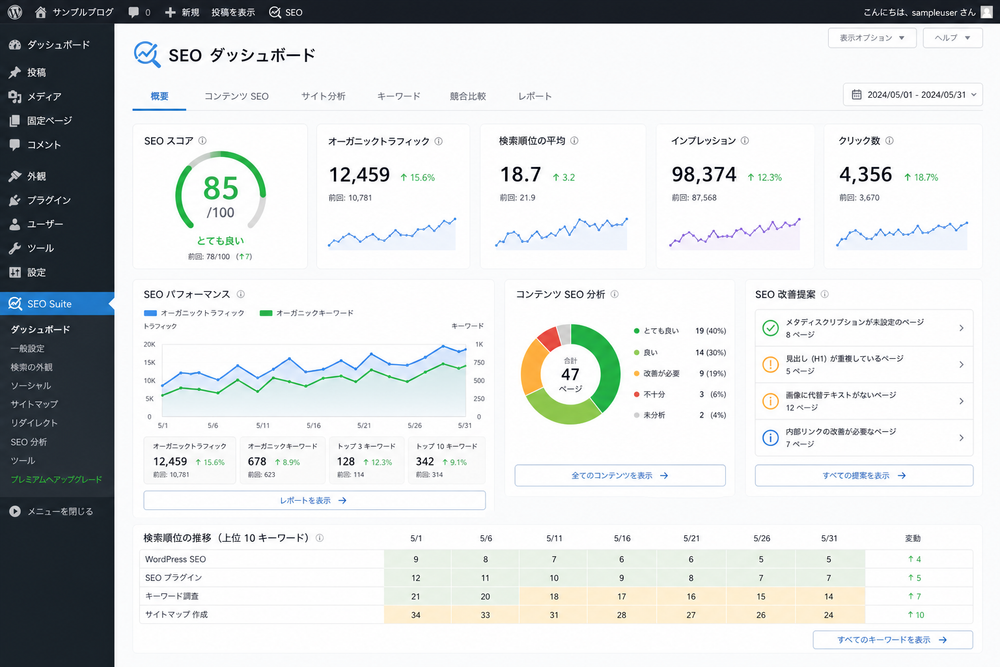Switch to the コンテンツ SEO tab
1000x667 pixels.
(237, 96)
